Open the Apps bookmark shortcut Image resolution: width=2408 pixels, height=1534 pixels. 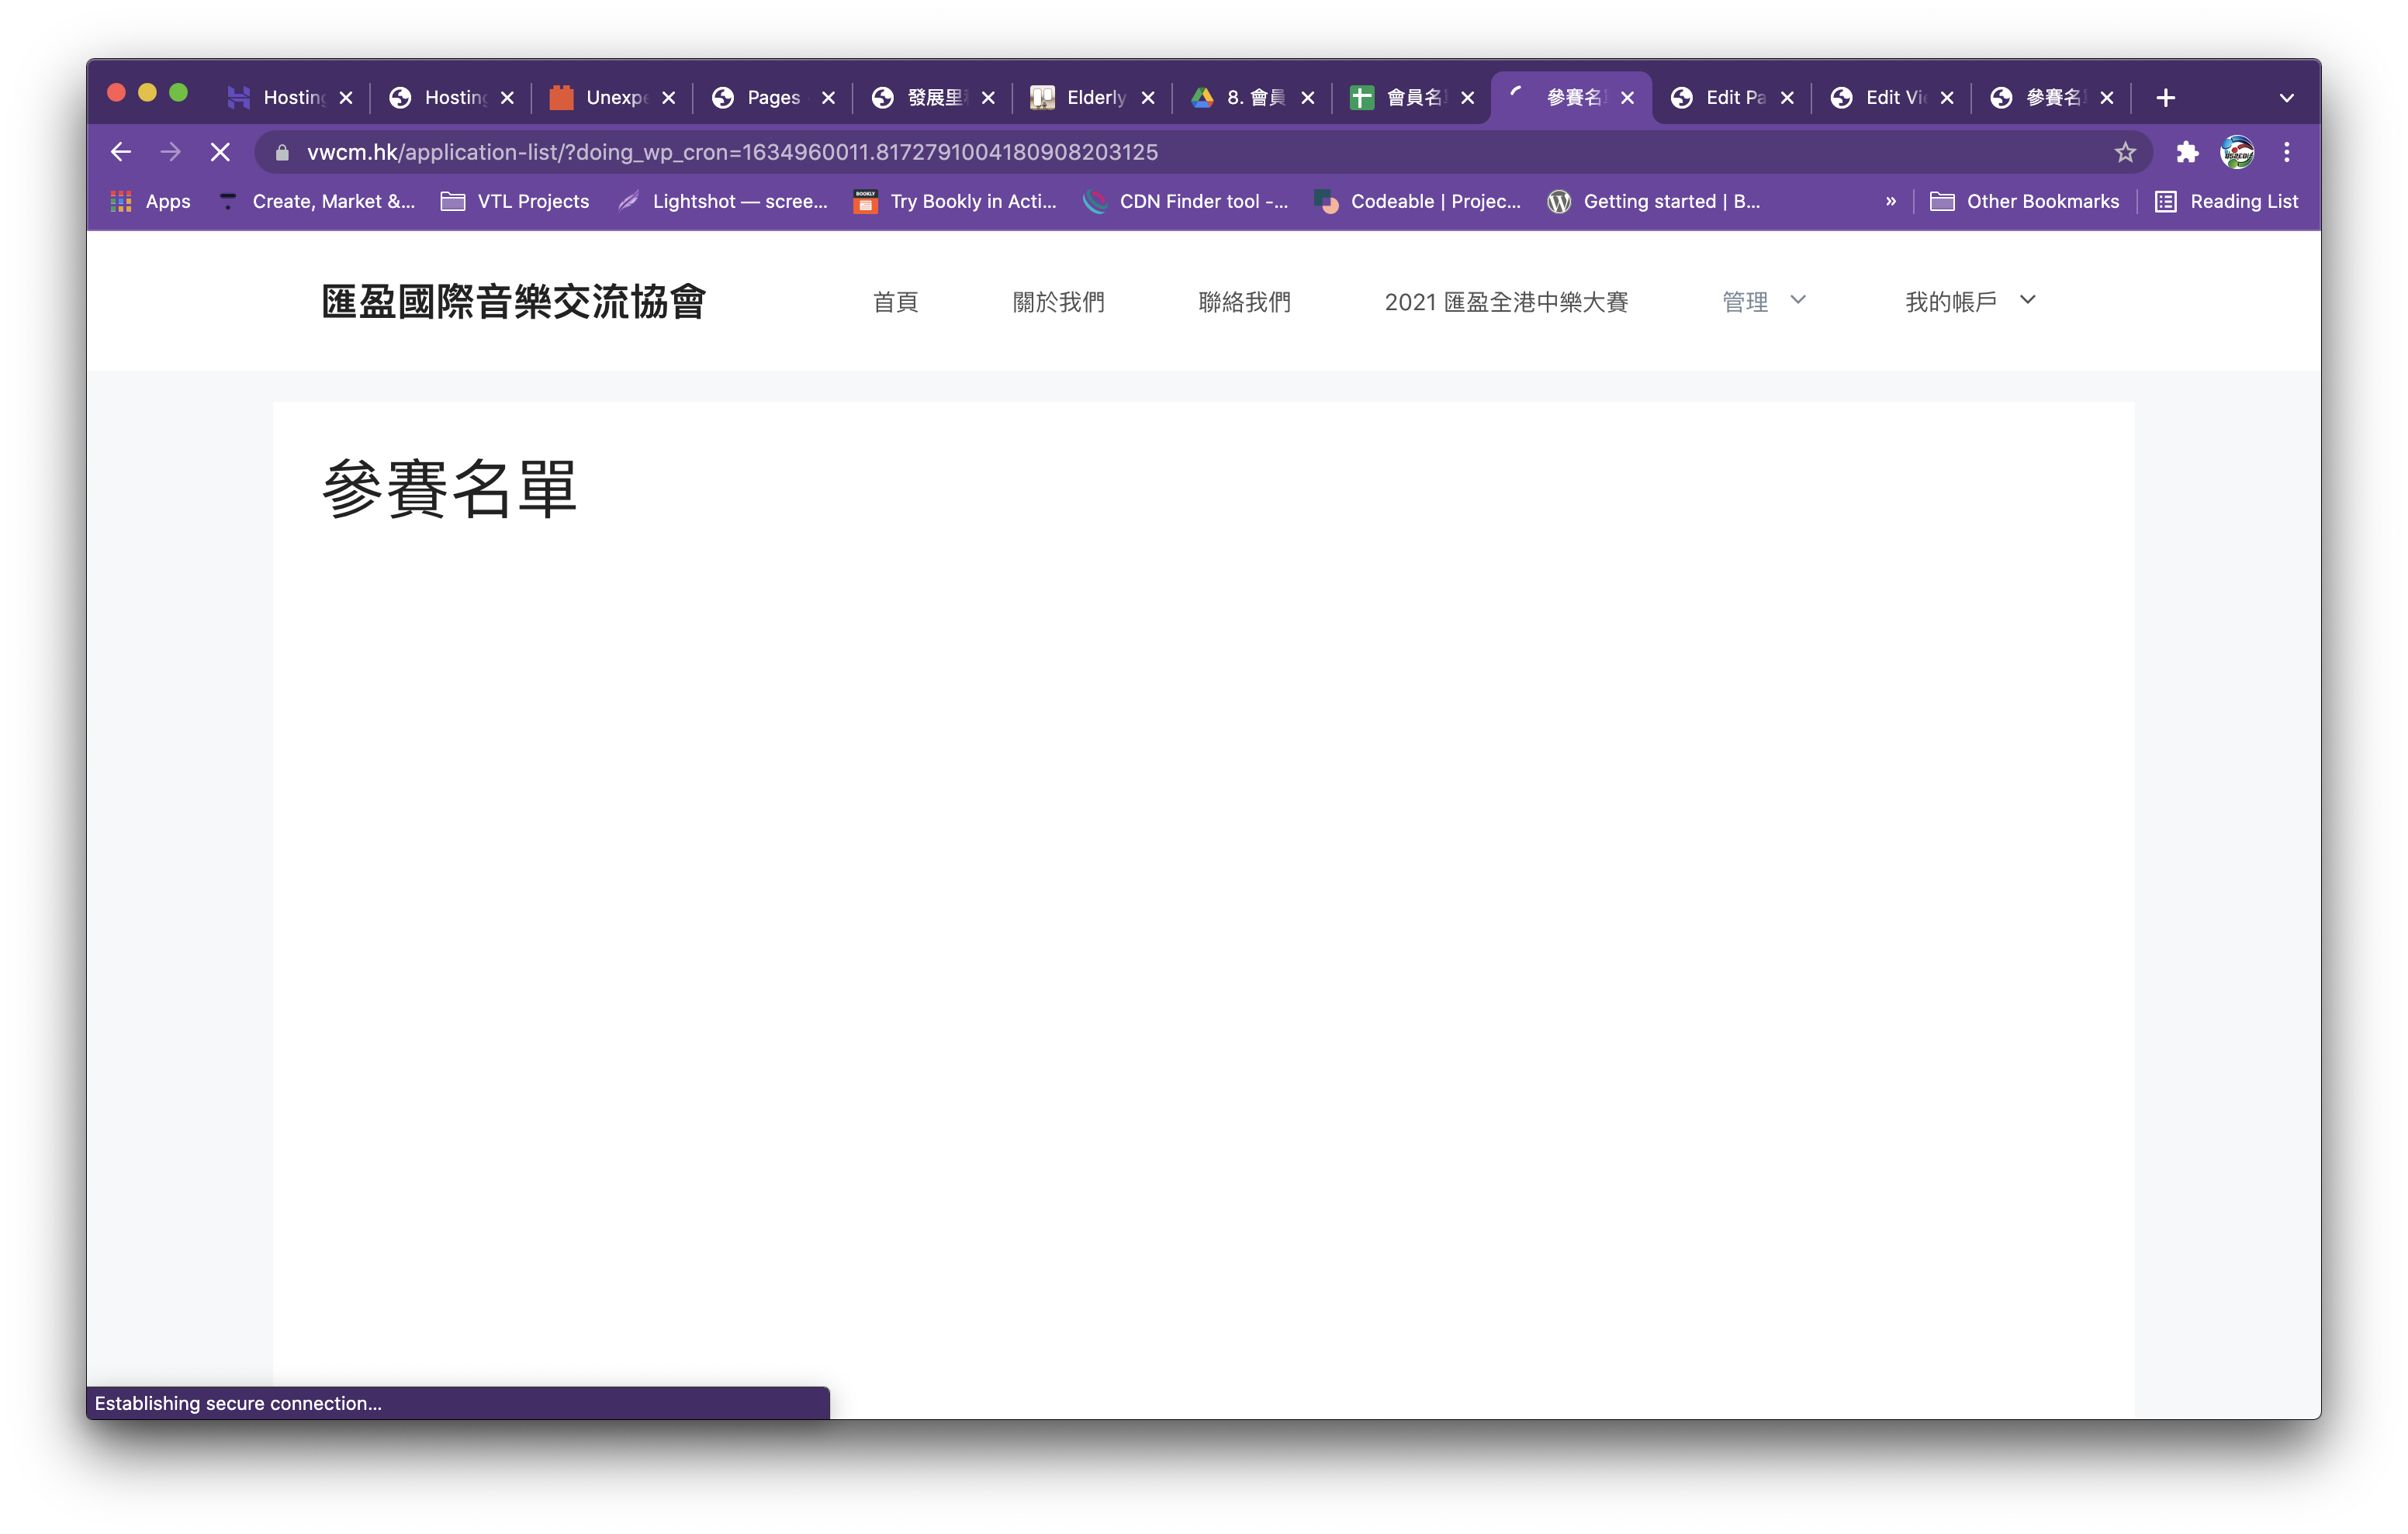[150, 201]
